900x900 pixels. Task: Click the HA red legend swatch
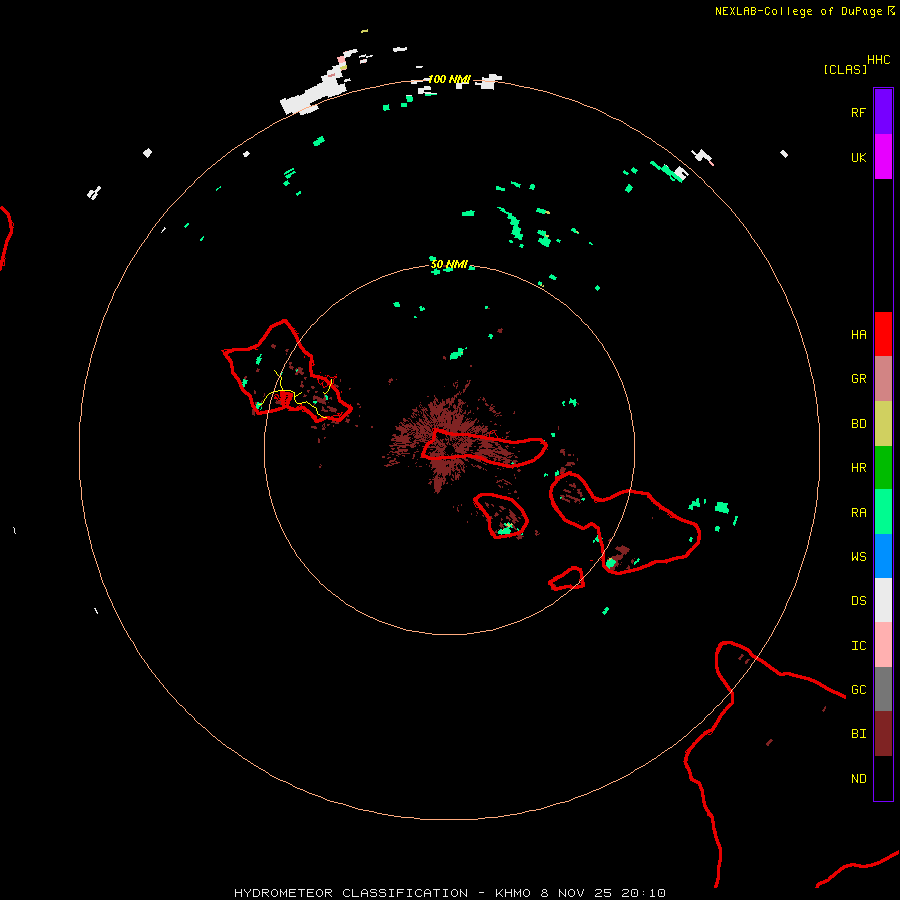(x=883, y=334)
